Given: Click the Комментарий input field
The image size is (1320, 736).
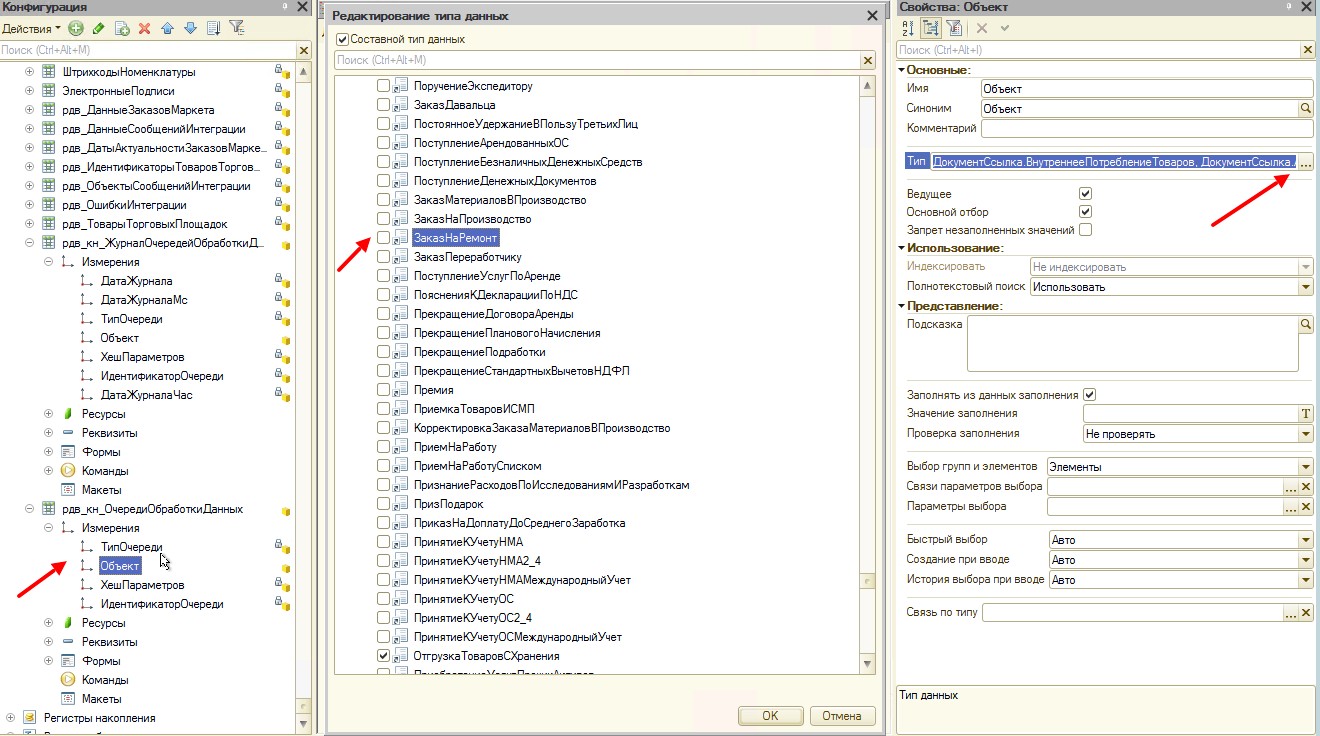Looking at the screenshot, I should coord(1146,128).
